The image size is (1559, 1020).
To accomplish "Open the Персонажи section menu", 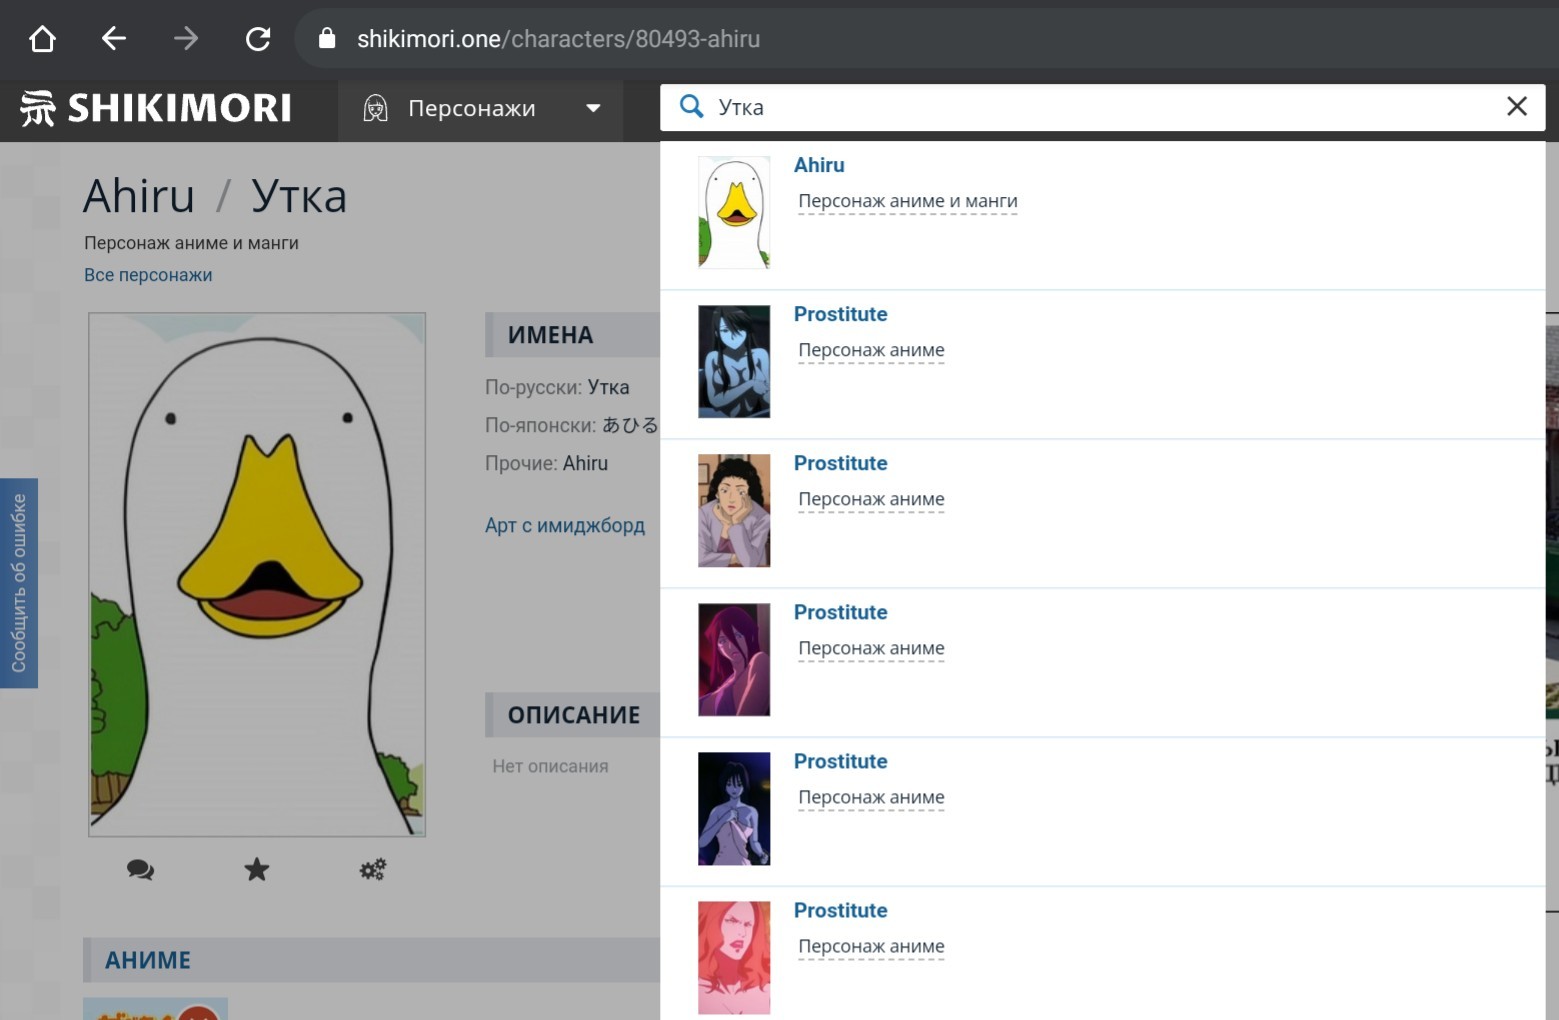I will 471,108.
